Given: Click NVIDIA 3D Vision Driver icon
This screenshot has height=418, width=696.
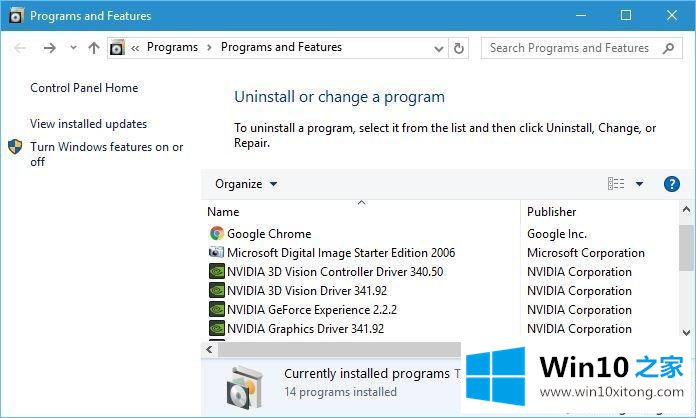Looking at the screenshot, I should [x=217, y=290].
